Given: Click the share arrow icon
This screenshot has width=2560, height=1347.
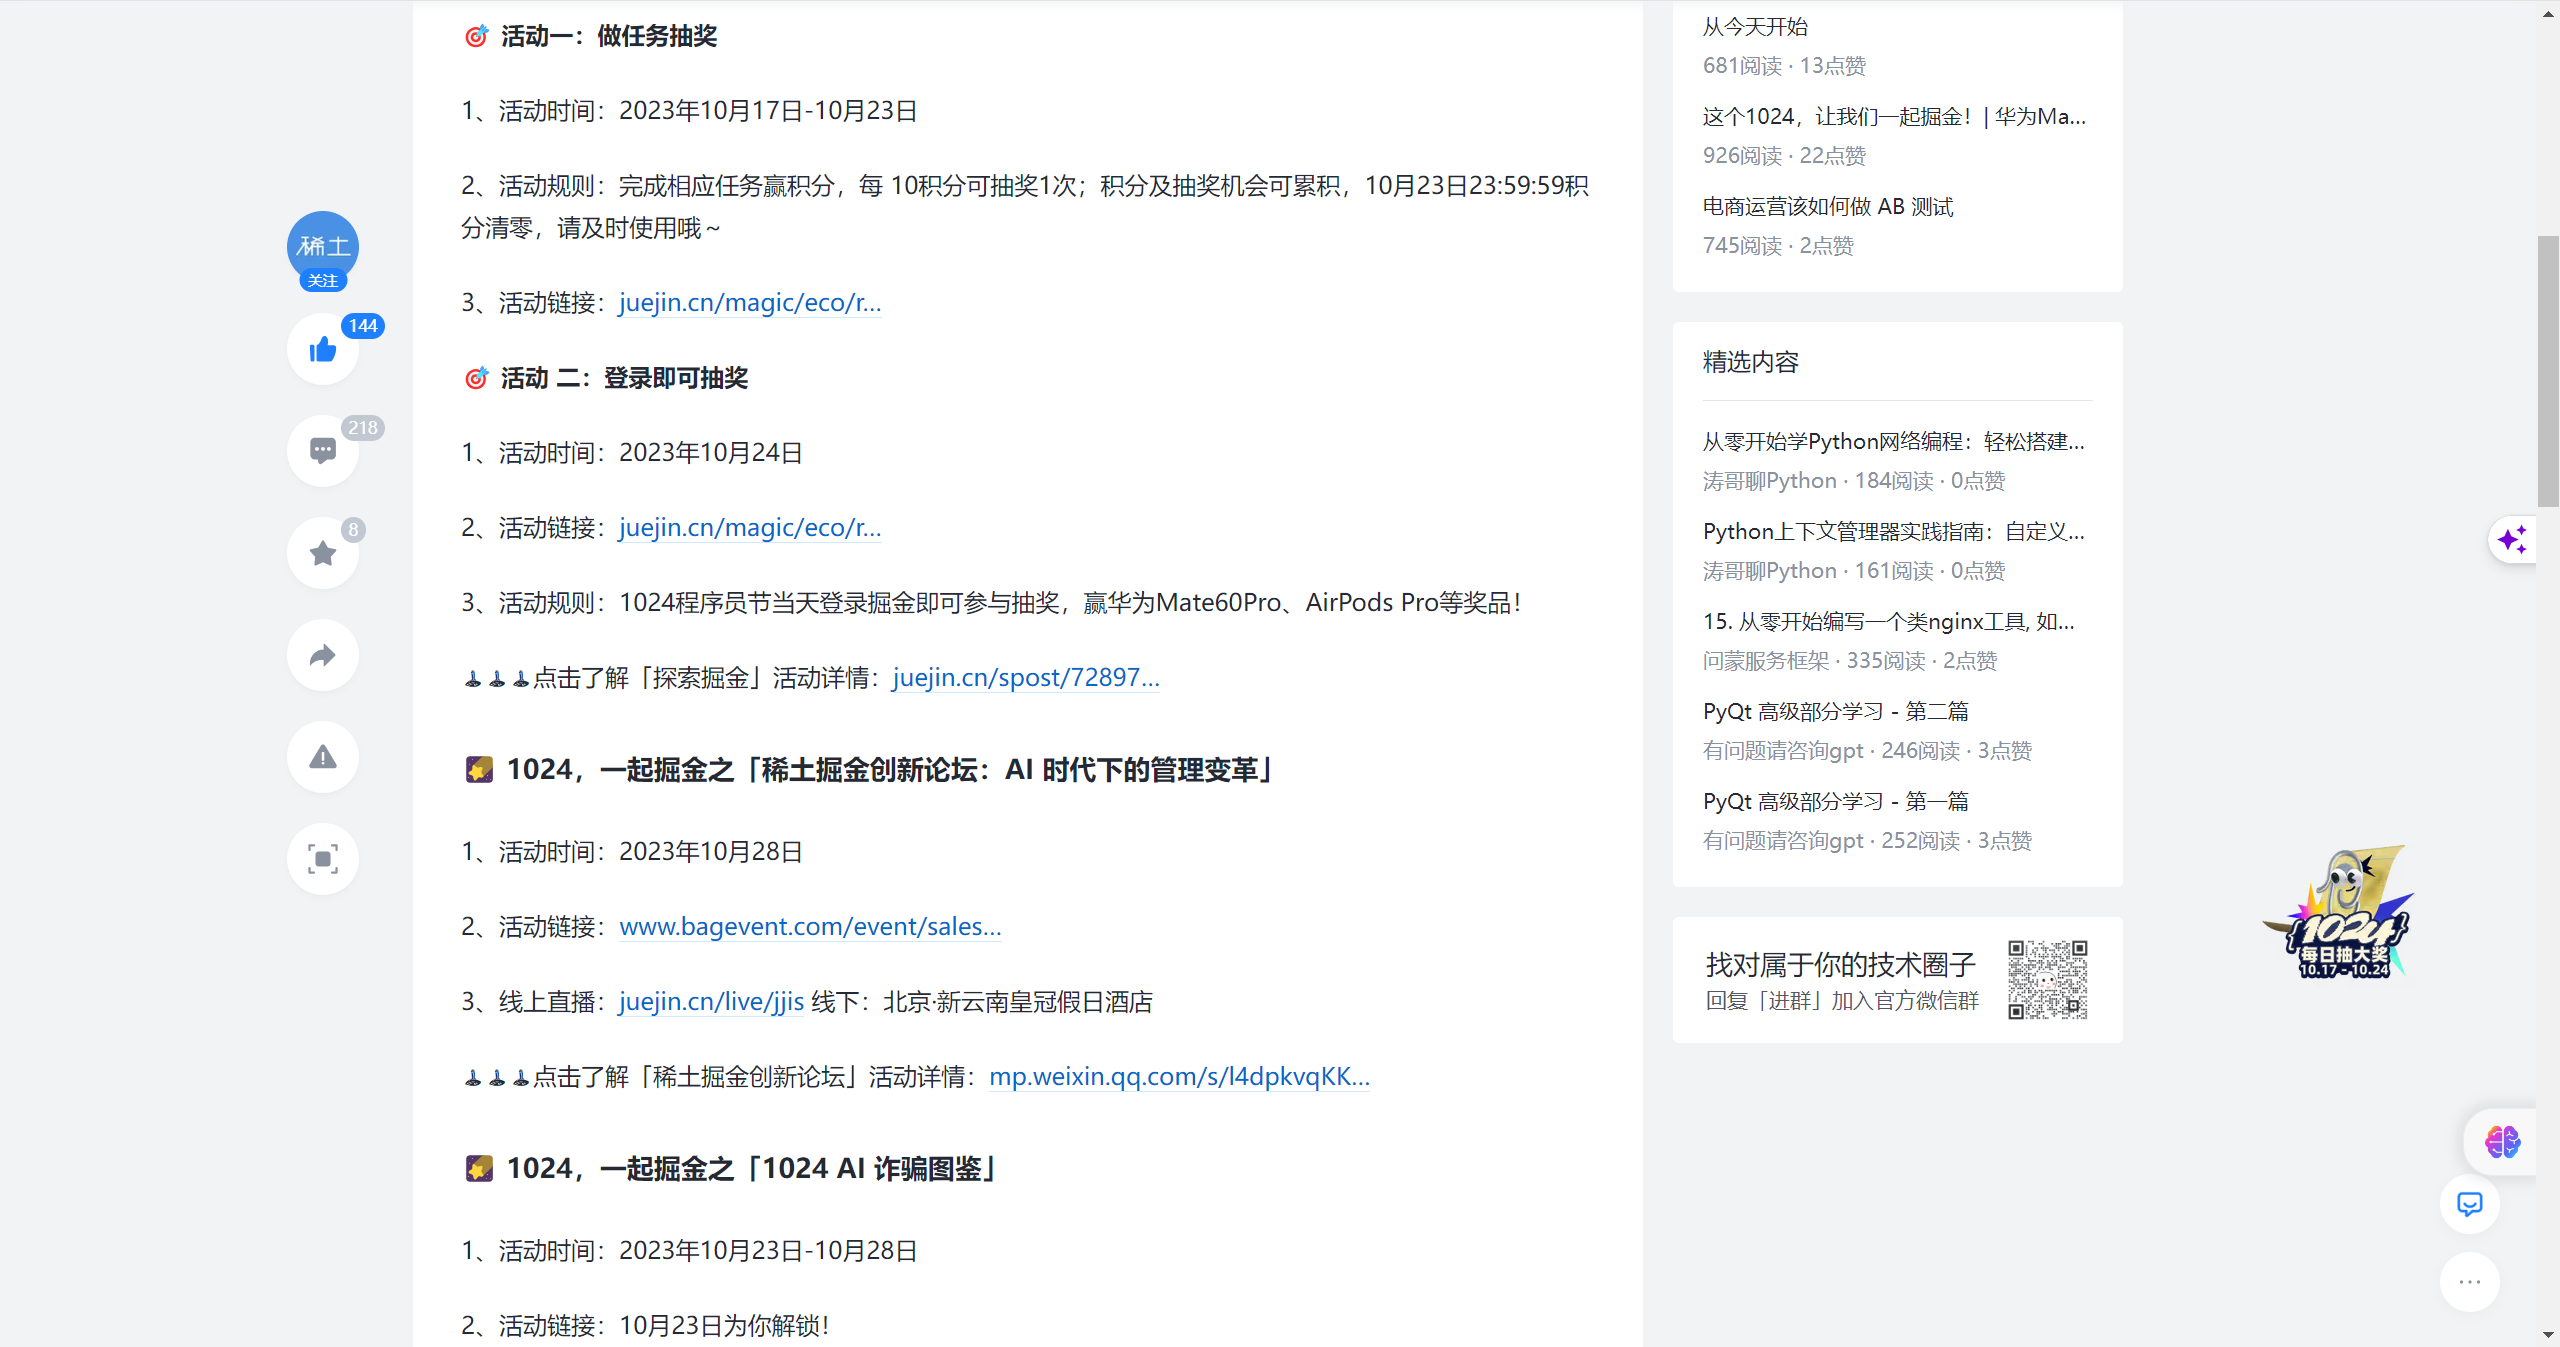Looking at the screenshot, I should tap(322, 655).
